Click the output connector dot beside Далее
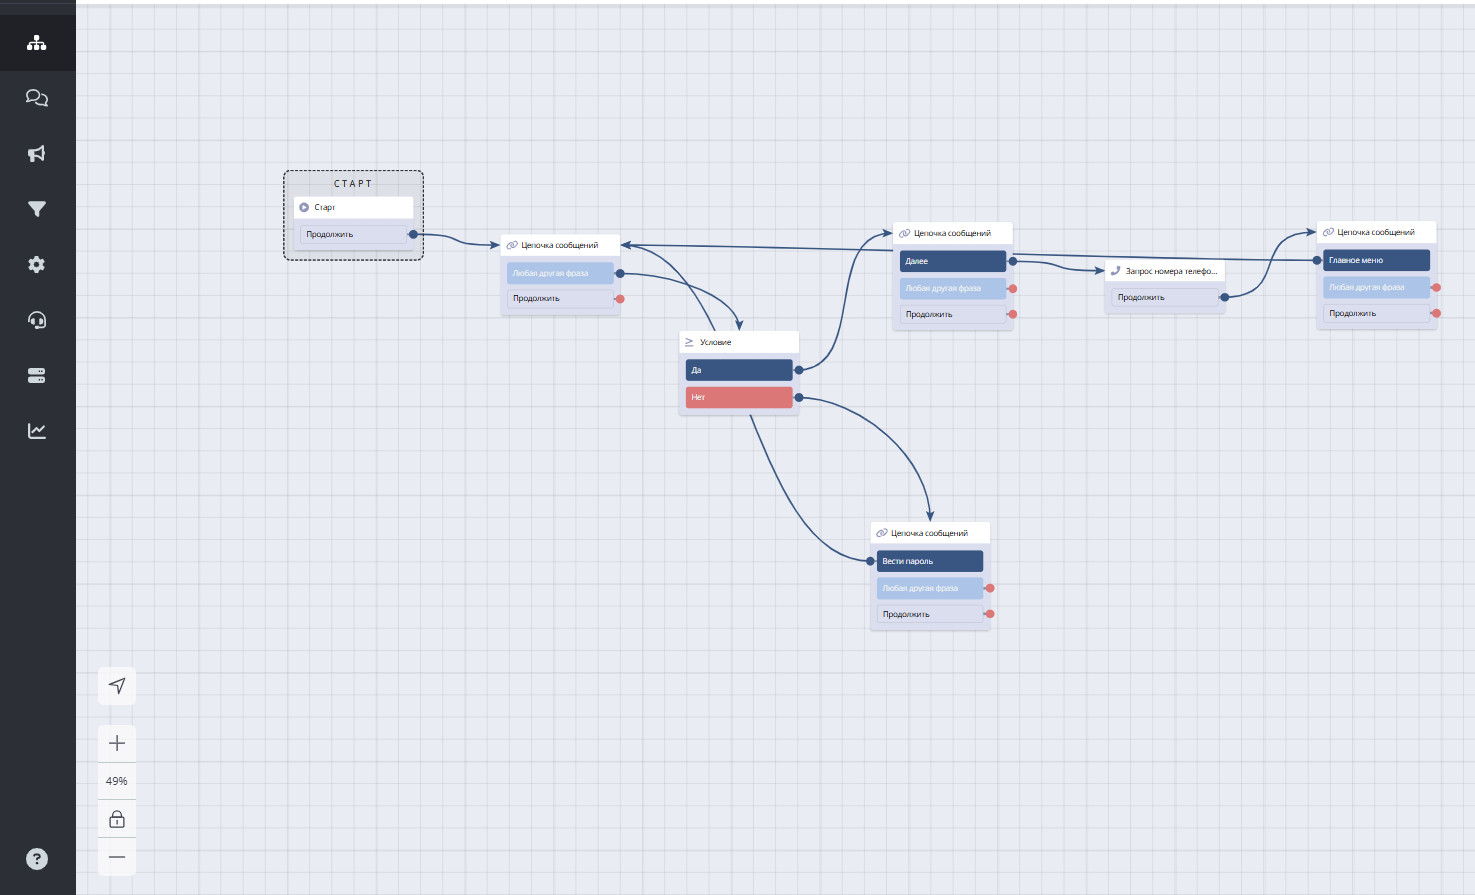Screen dimensions: 1475x895 coord(1012,261)
